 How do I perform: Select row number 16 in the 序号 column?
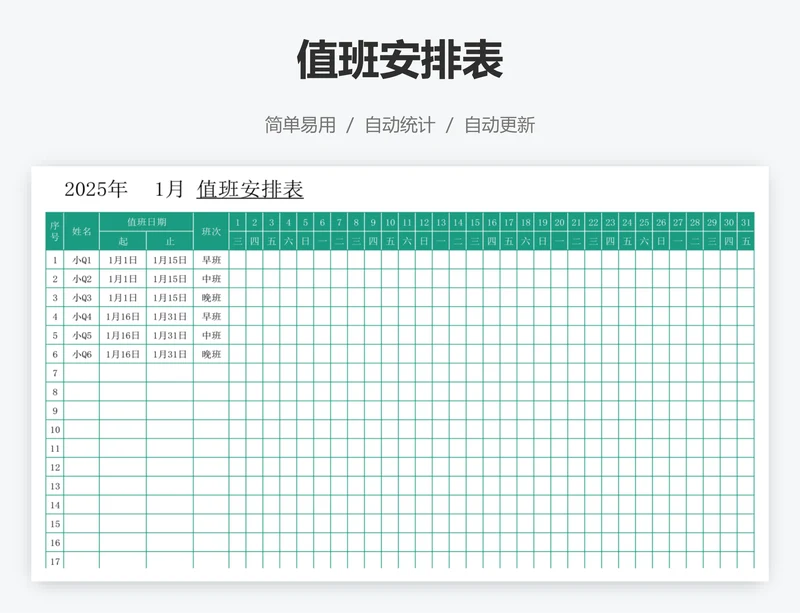tap(55, 543)
